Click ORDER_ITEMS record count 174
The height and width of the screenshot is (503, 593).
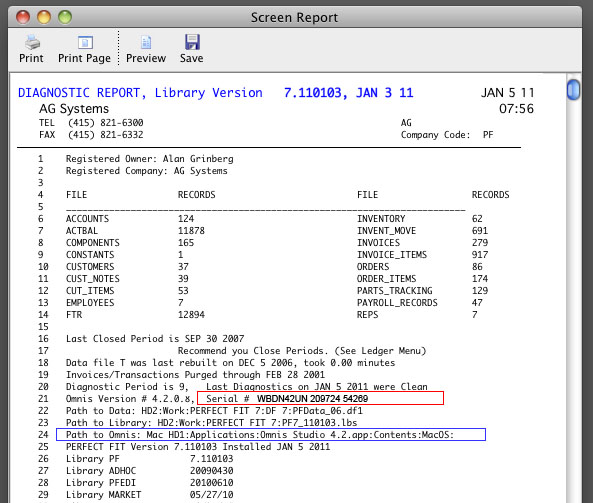tap(480, 279)
